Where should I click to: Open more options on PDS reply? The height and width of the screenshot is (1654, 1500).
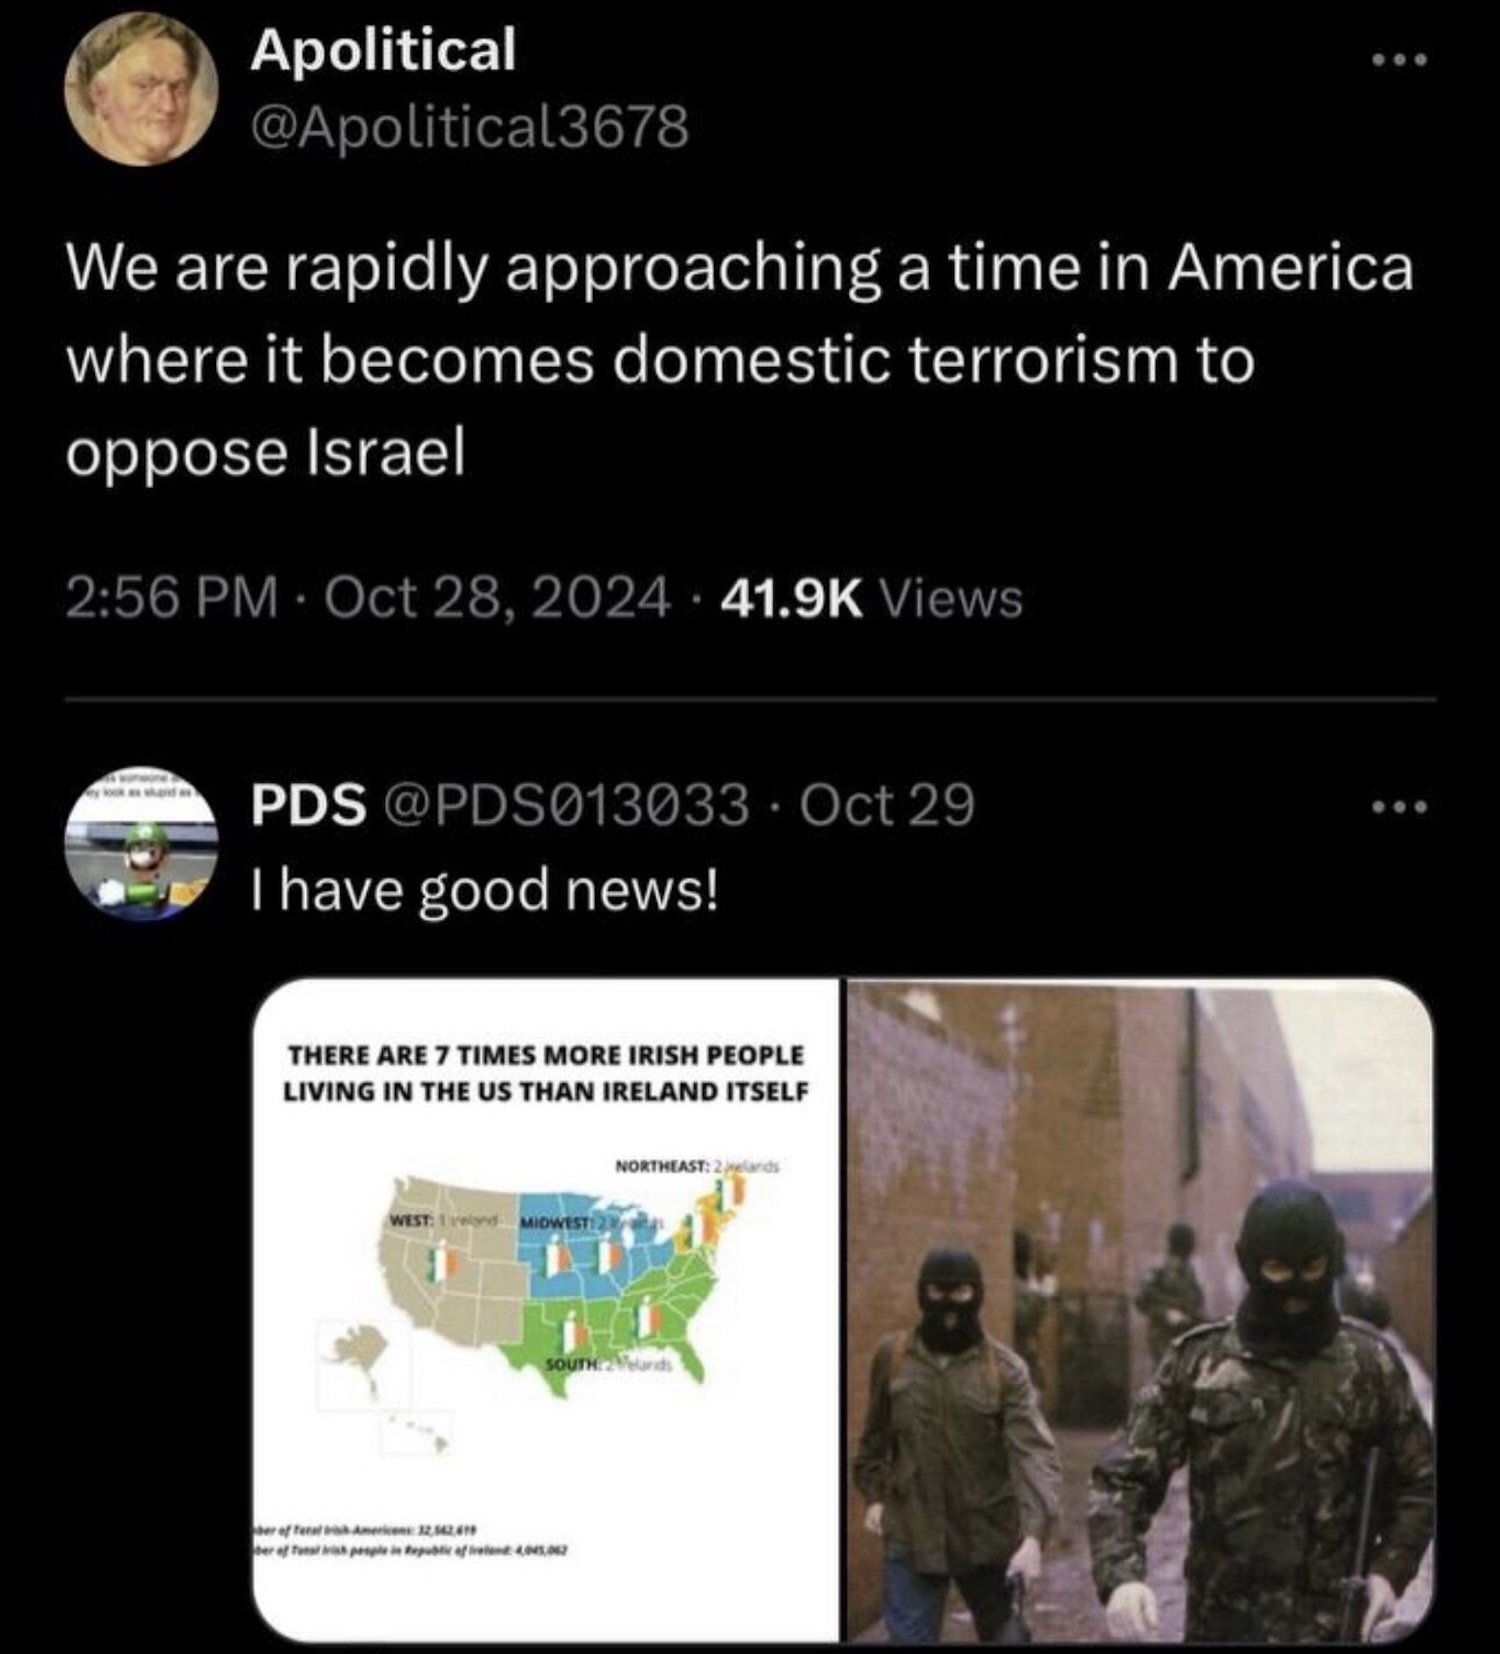(1400, 805)
